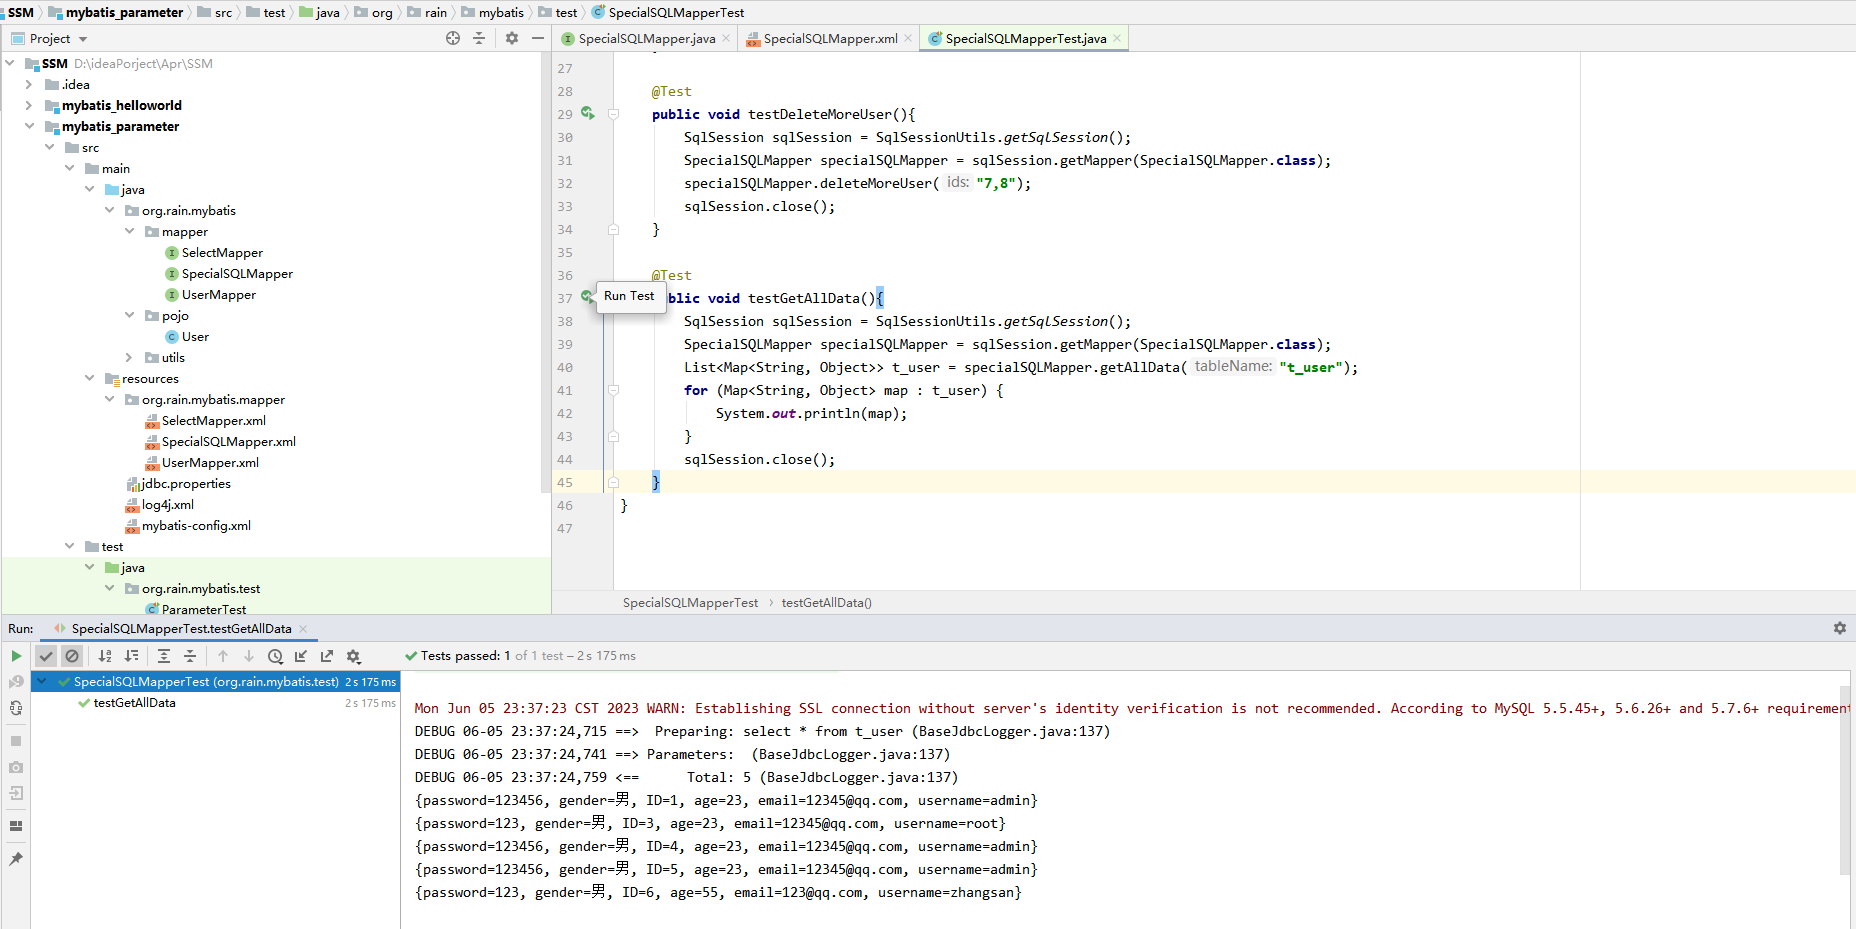Viewport: 1856px width, 929px height.
Task: Toggle Show Ignored tests button
Action: pyautogui.click(x=72, y=656)
